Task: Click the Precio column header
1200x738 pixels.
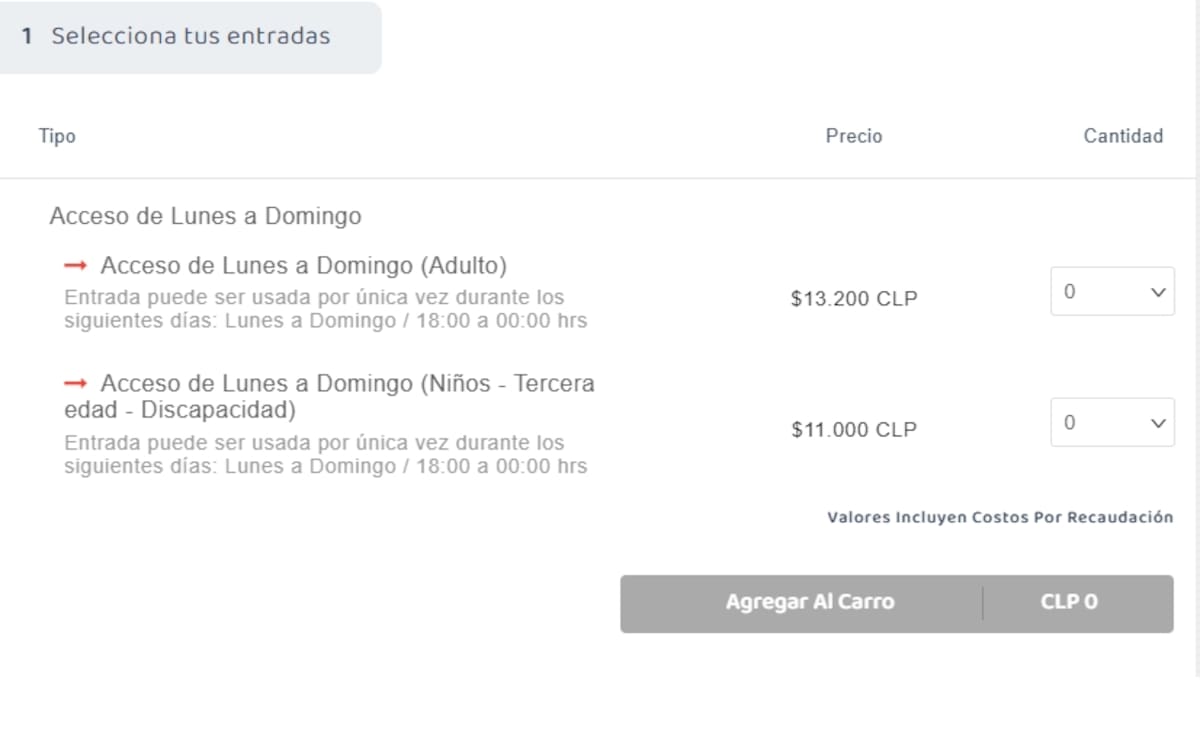Action: 854,136
